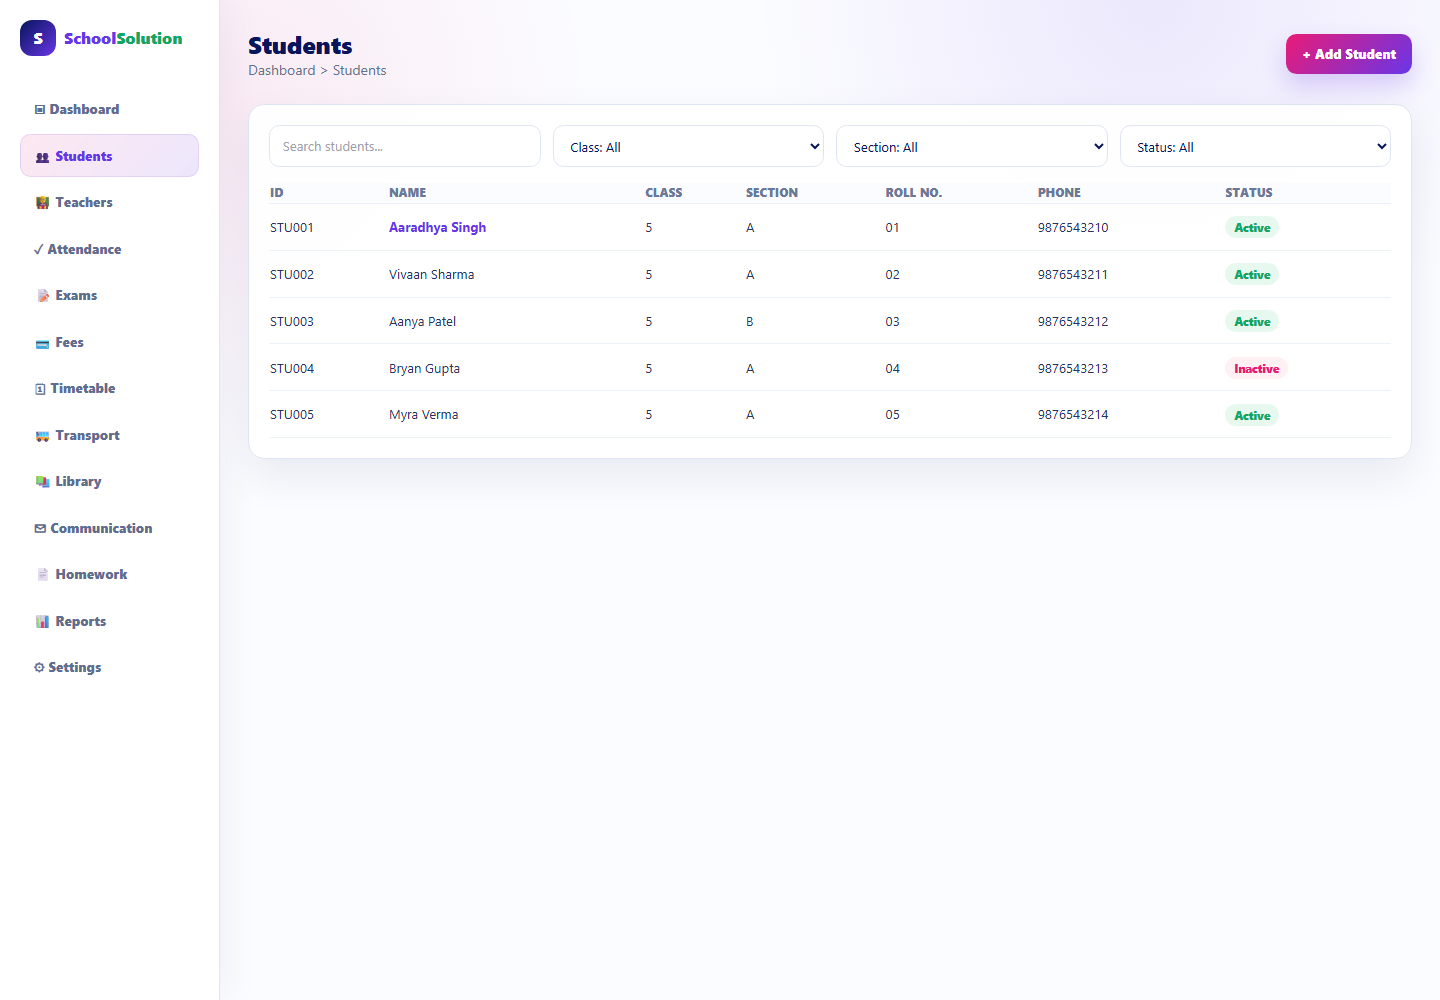Expand the Section: All filter

click(972, 146)
